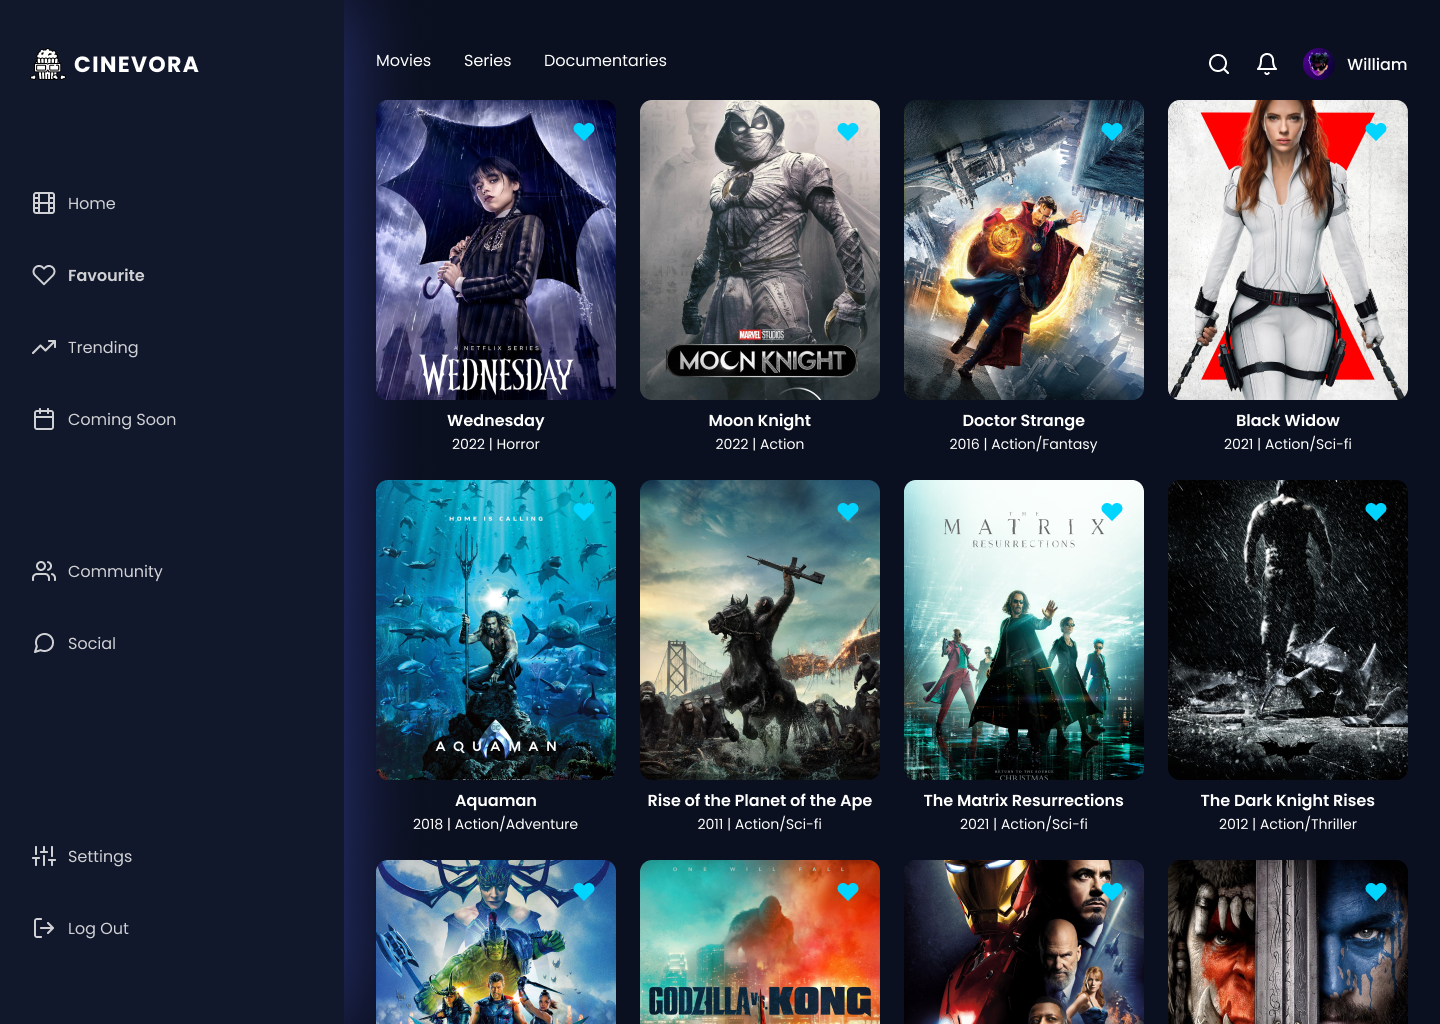Screen dimensions: 1440x1024
Task: Toggle the heart on Moon Knight poster
Action: tap(848, 131)
